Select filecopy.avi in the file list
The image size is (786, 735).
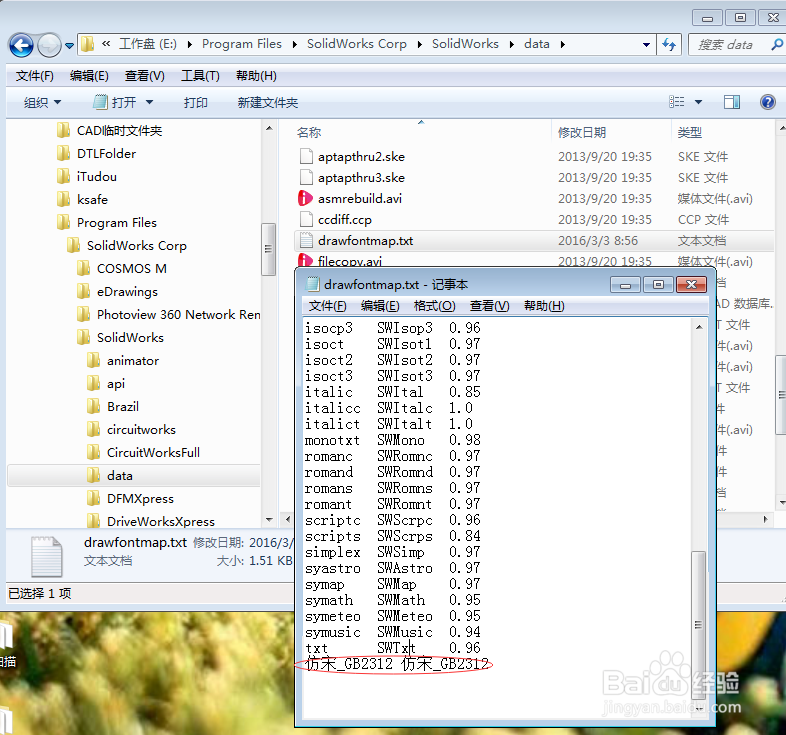click(349, 261)
